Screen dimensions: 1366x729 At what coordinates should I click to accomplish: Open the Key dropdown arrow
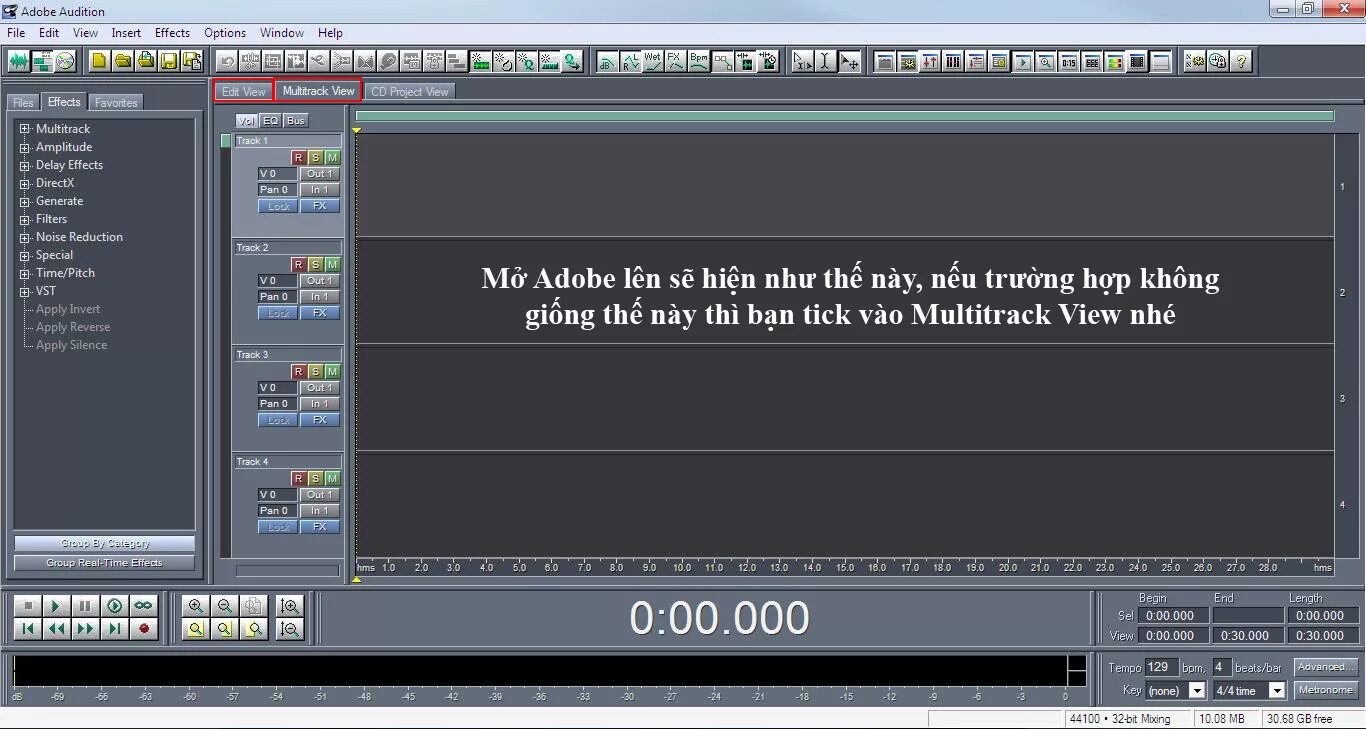coord(1197,691)
